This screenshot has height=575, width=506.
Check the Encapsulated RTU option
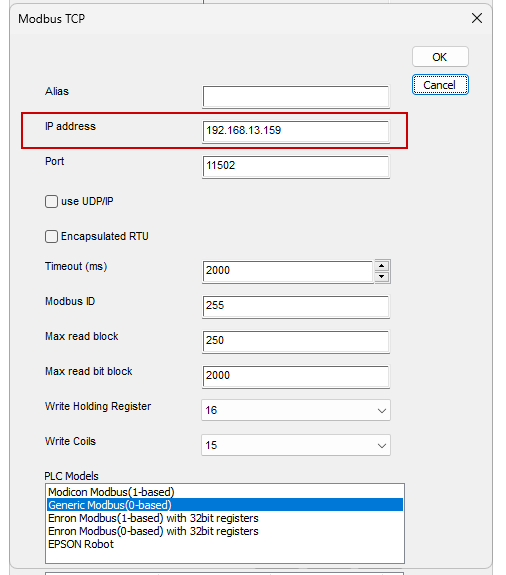pos(51,237)
